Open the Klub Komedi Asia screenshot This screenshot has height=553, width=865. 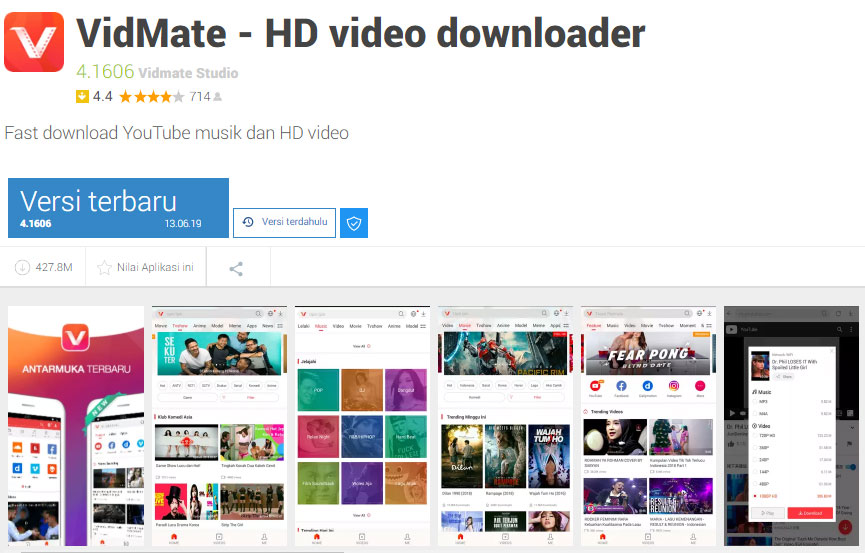click(x=220, y=426)
